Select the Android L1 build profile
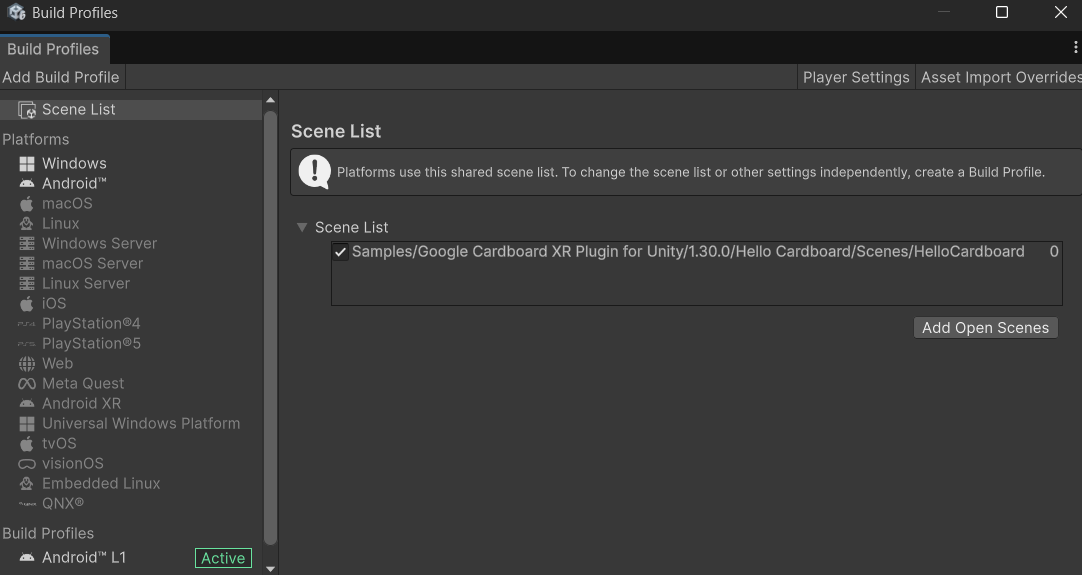Viewport: 1082px width, 575px height. click(84, 558)
